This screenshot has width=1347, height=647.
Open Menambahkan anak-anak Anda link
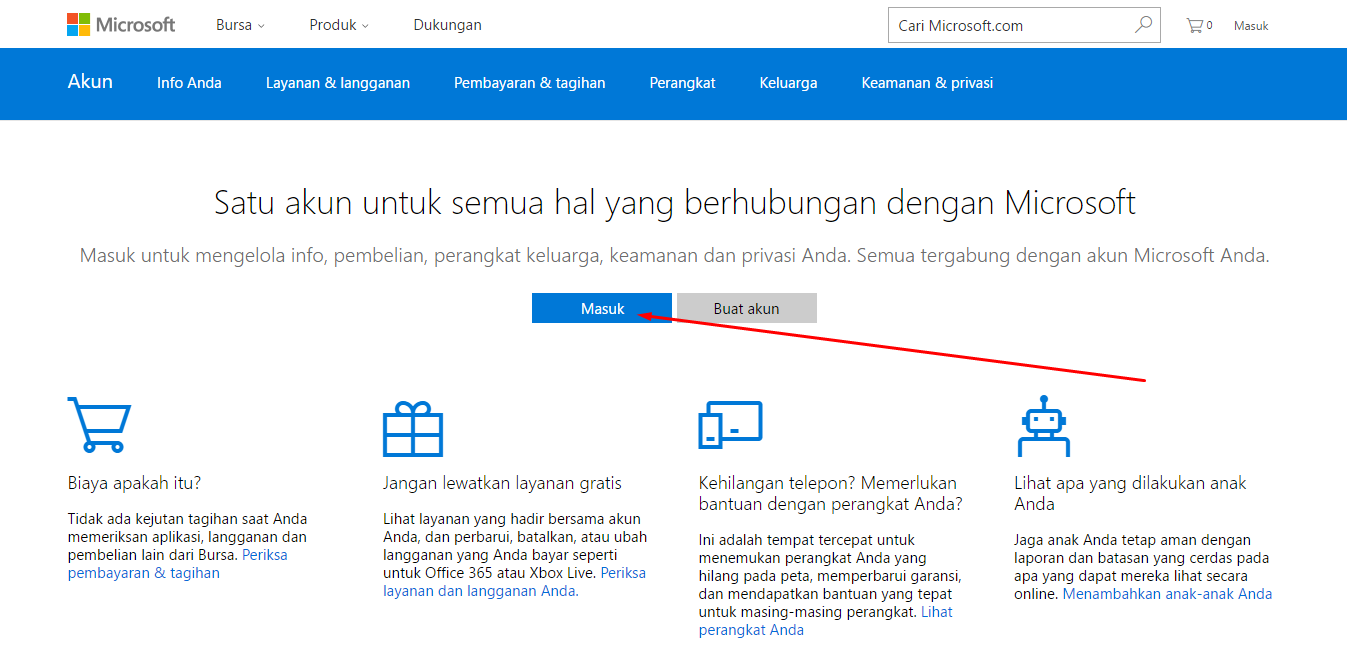tap(1167, 594)
